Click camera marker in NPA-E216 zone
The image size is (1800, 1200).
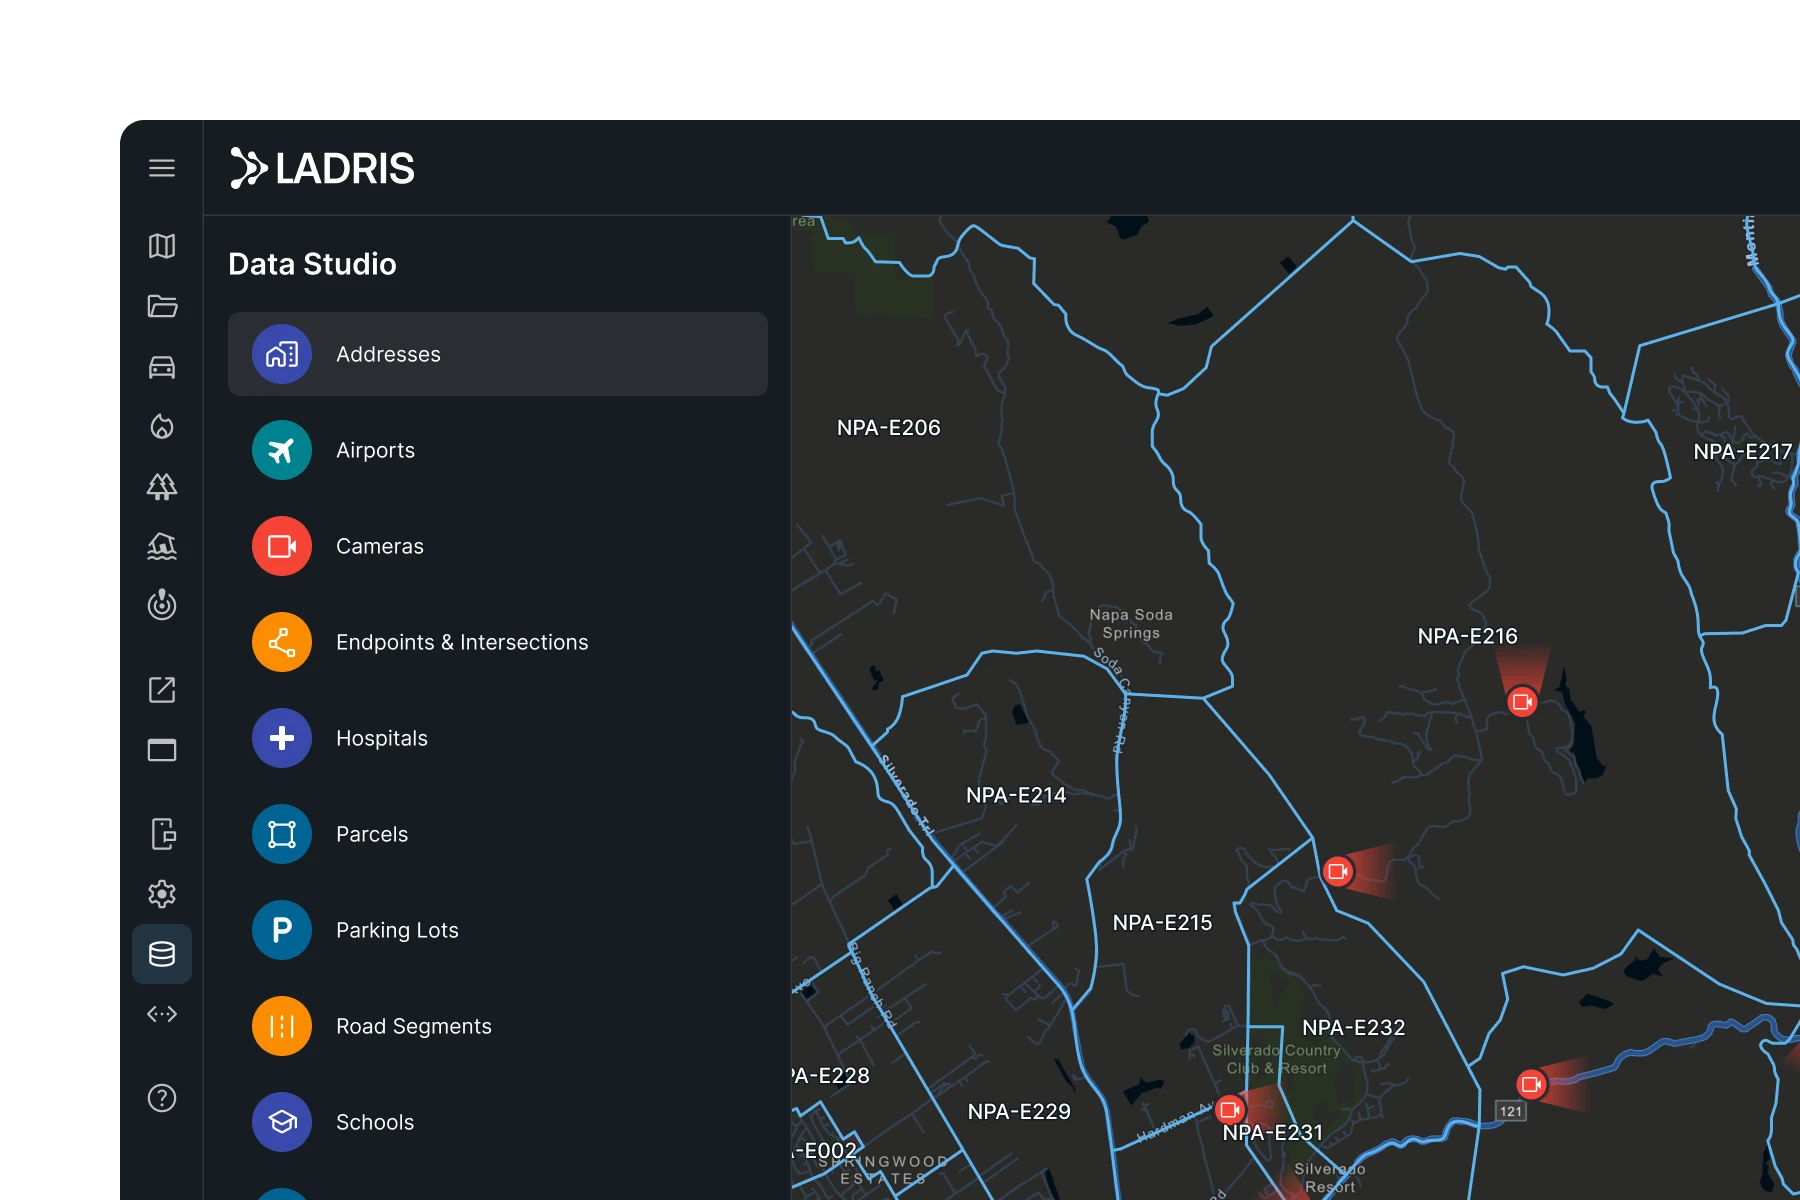[x=1522, y=701]
